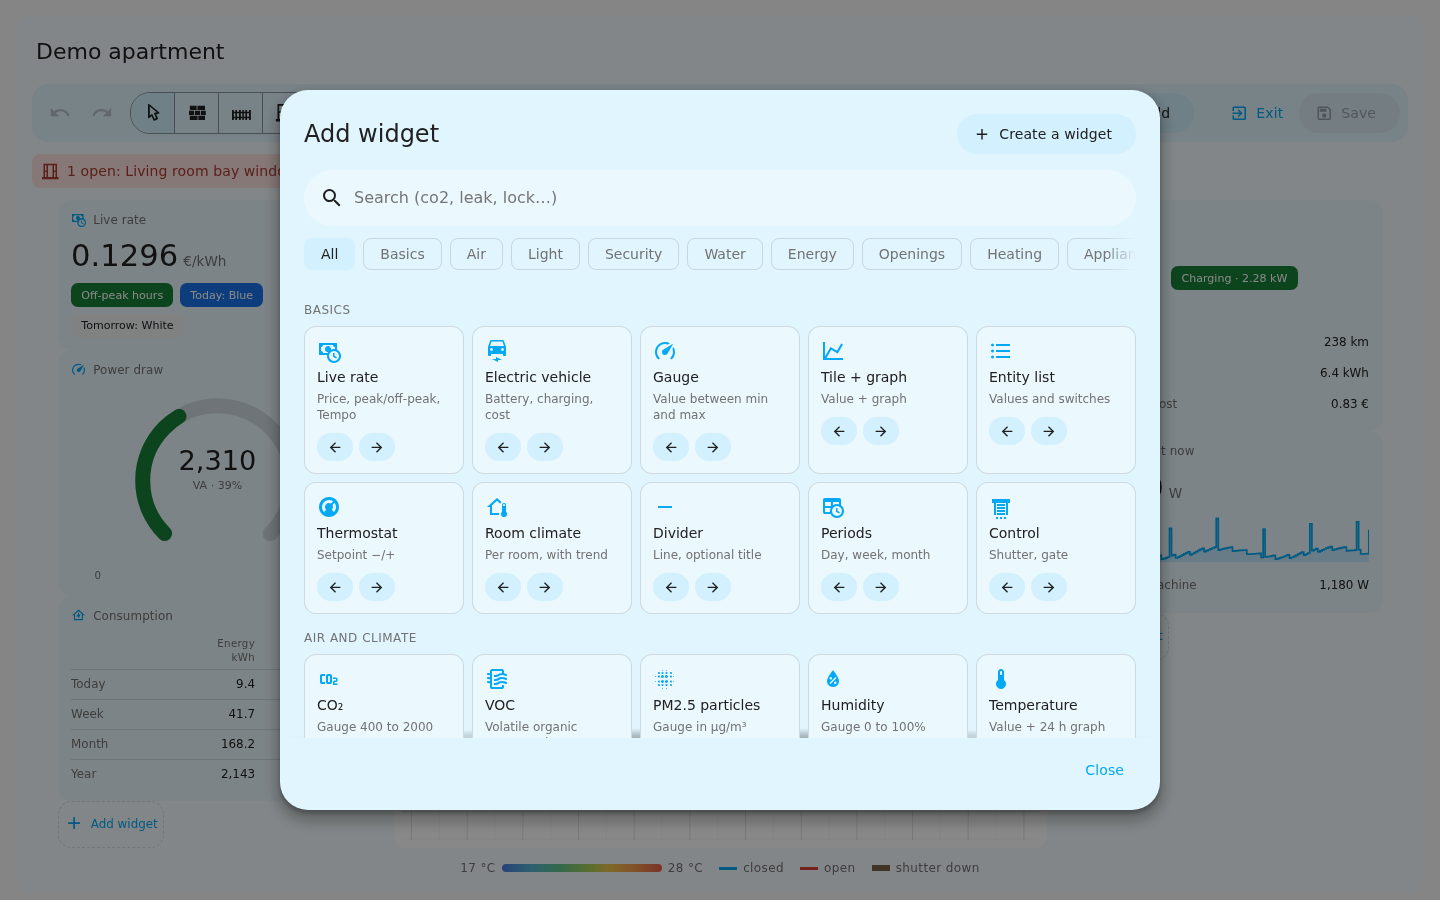Filter widgets by Openings category
The height and width of the screenshot is (900, 1440).
912,254
